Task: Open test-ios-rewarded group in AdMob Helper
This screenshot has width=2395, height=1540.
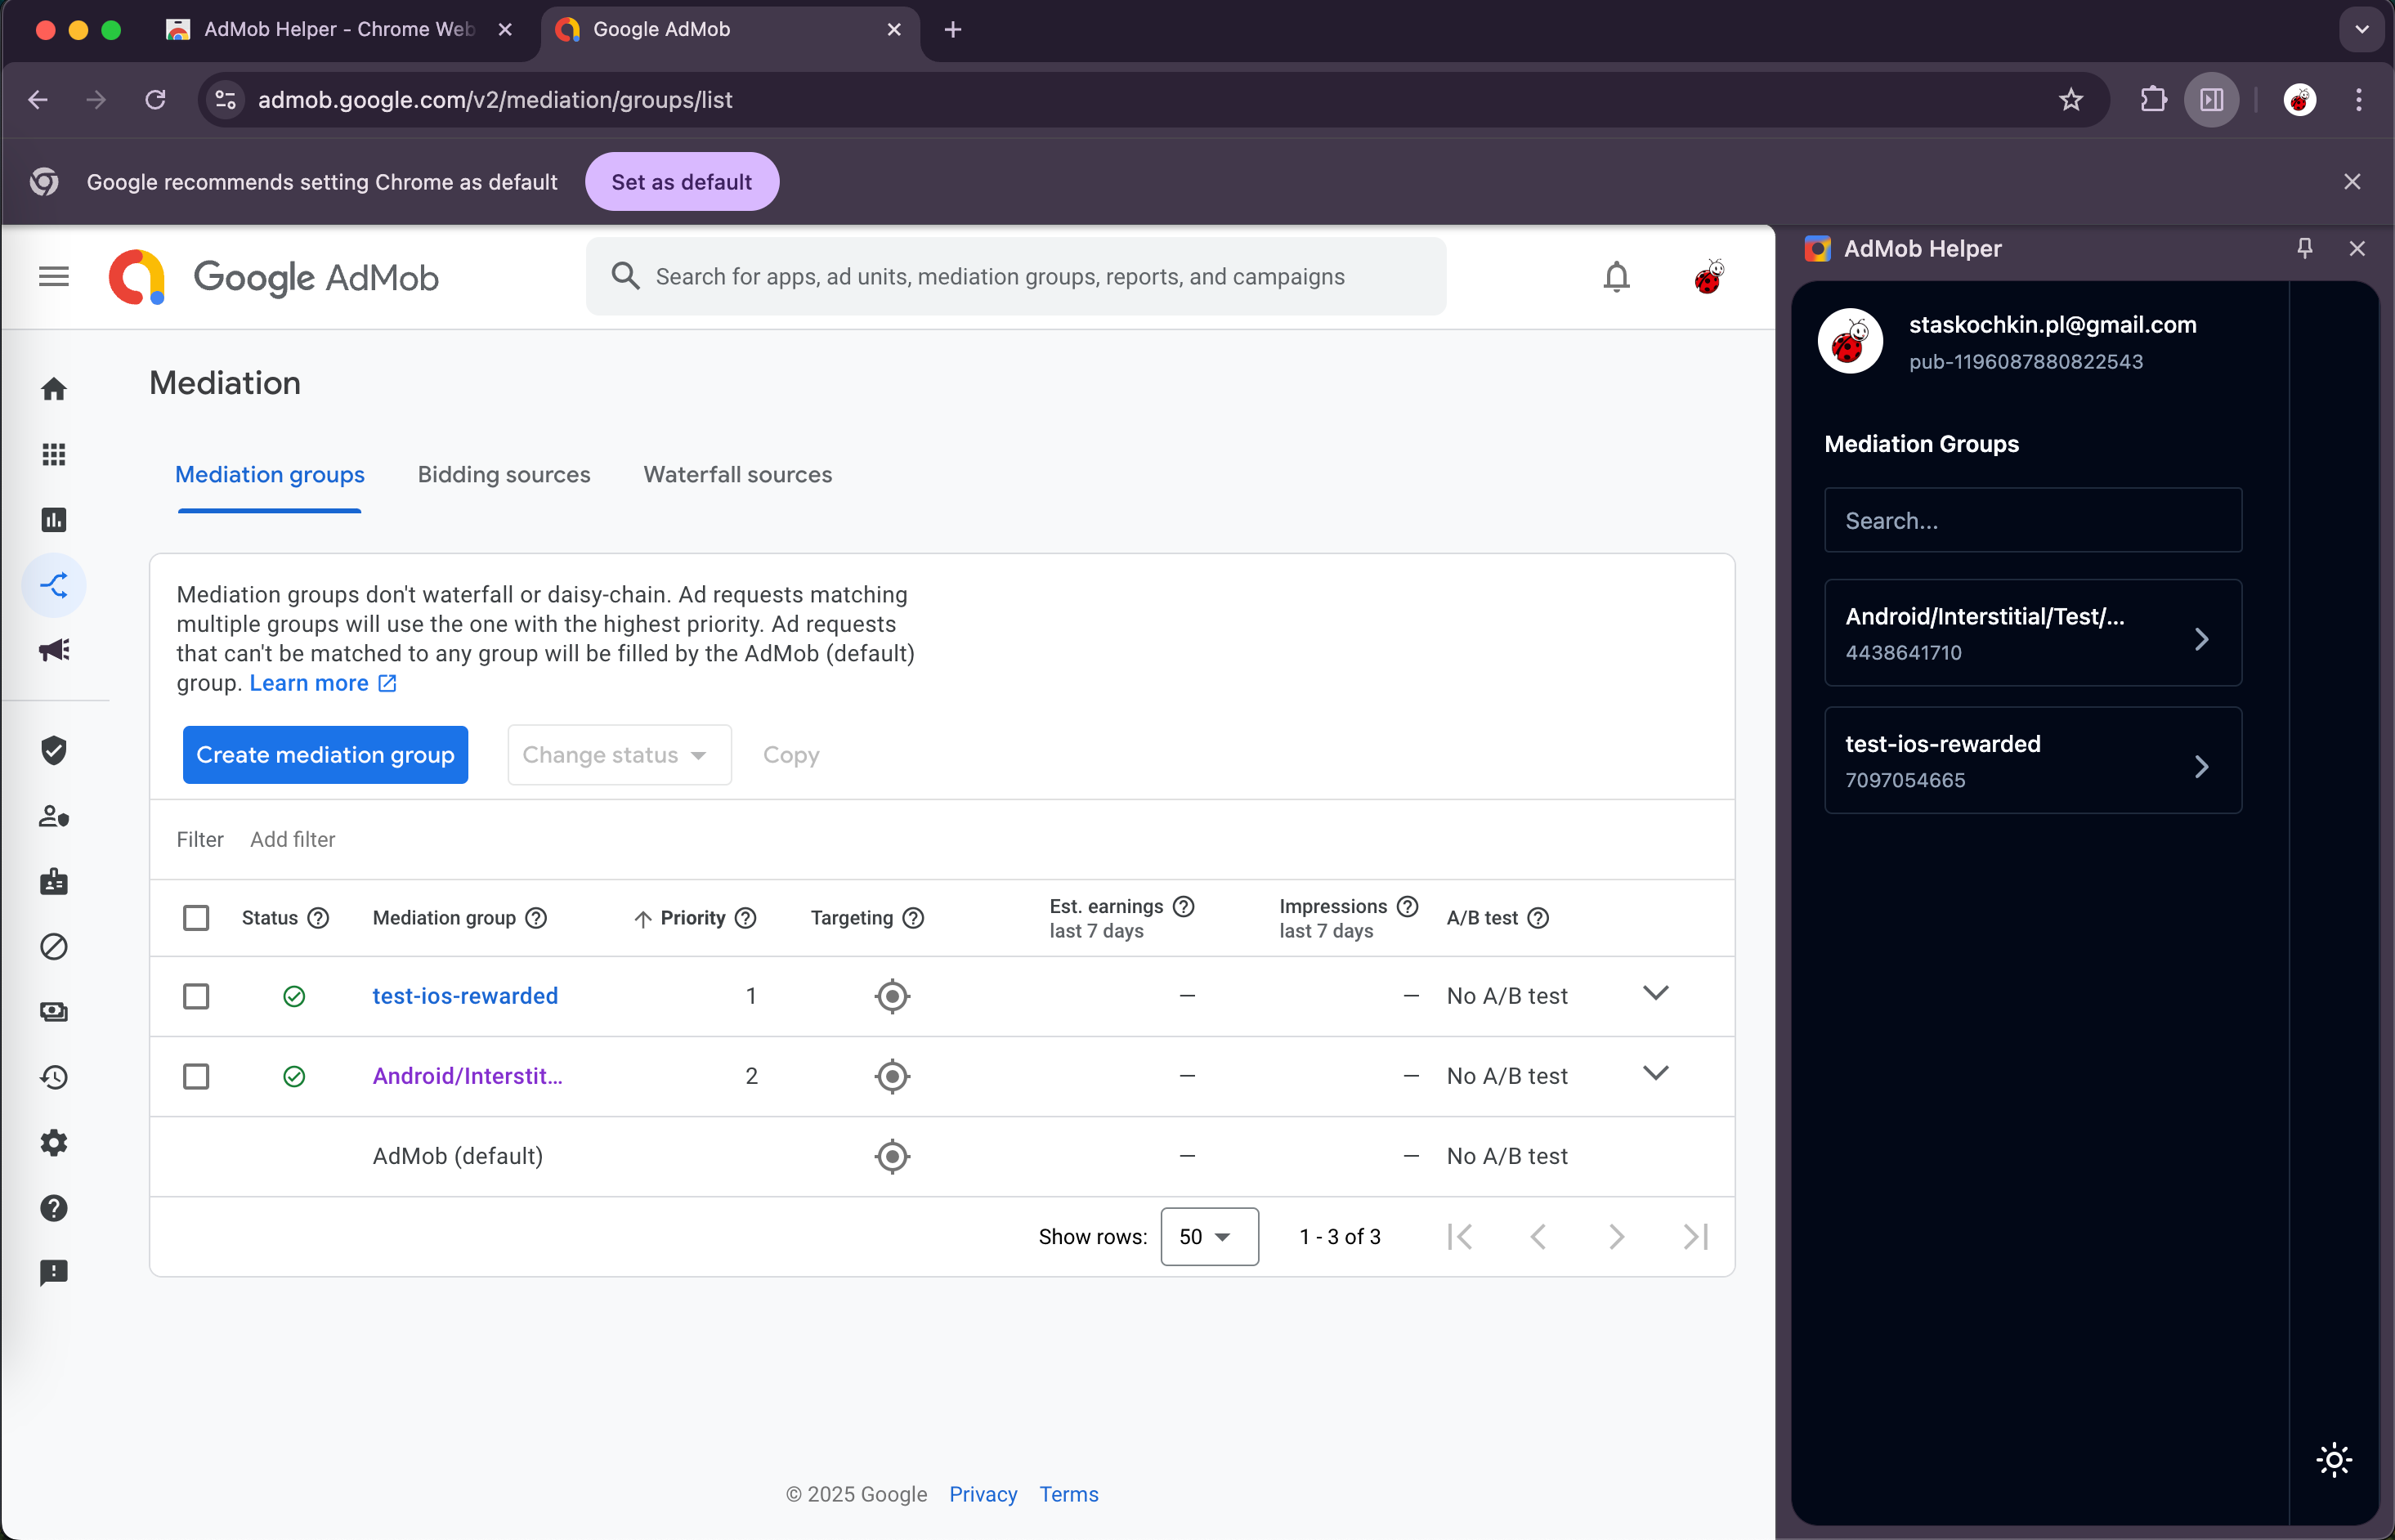Action: tap(2032, 760)
